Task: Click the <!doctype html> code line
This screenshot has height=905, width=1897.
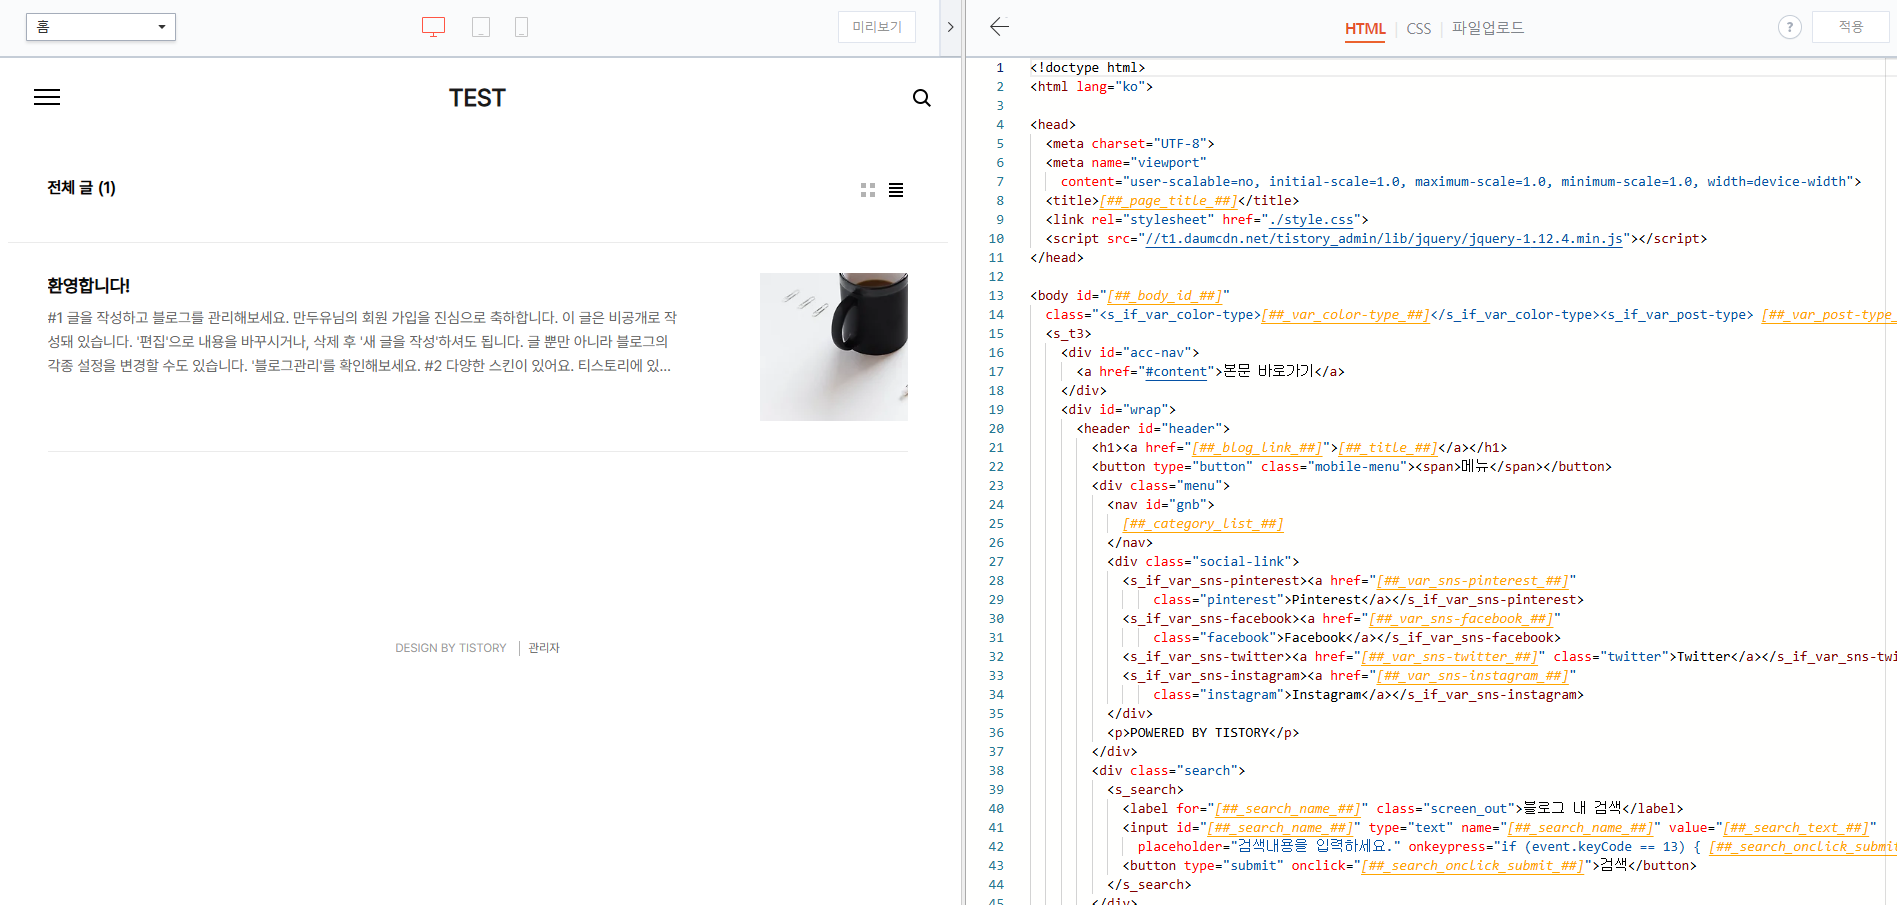Action: tap(1088, 68)
